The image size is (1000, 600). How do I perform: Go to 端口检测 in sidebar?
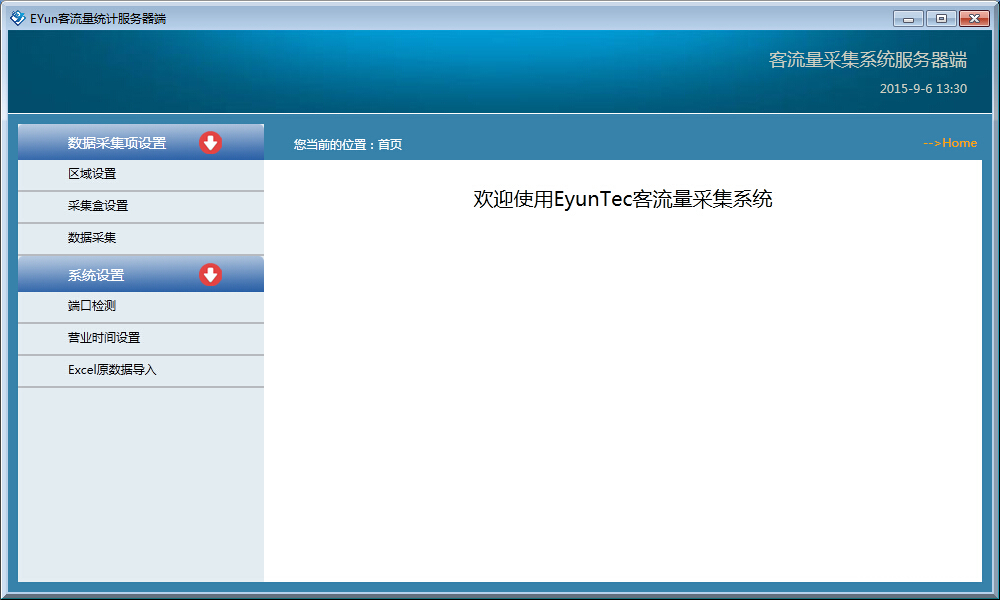(92, 306)
